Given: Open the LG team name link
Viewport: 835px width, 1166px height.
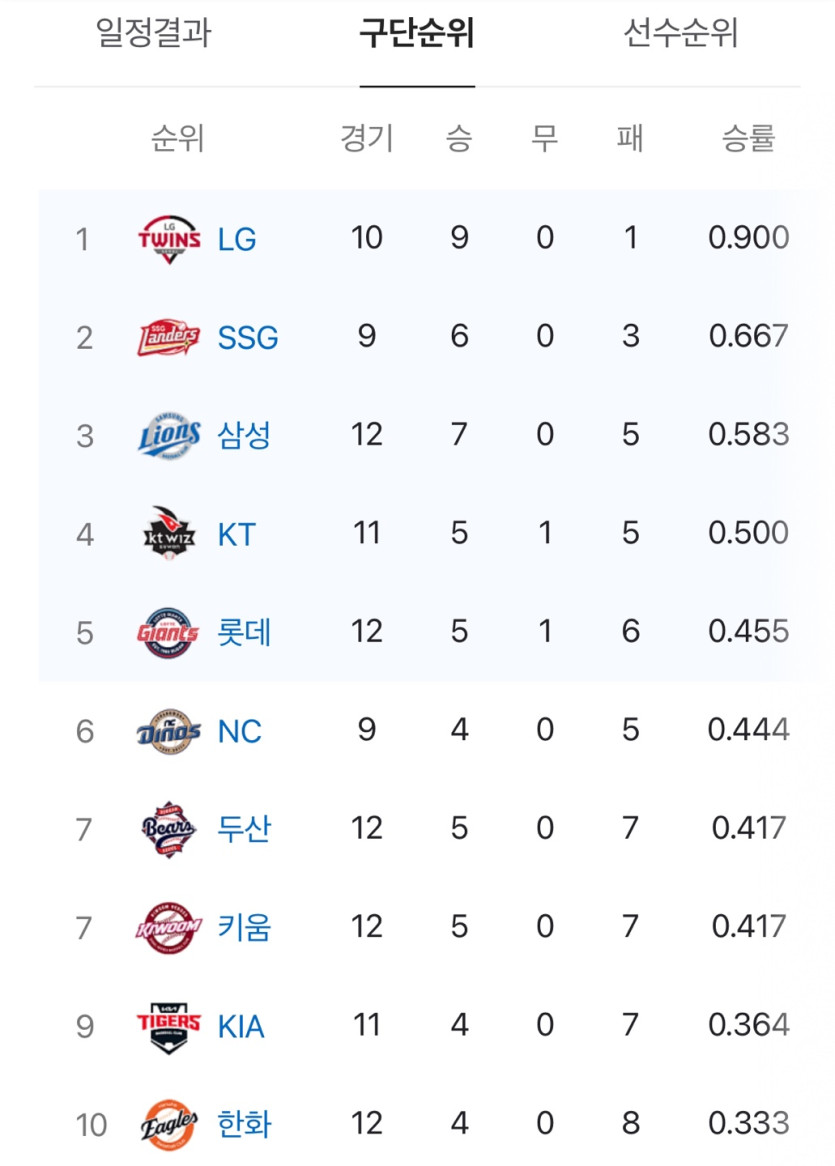Looking at the screenshot, I should tap(237, 239).
